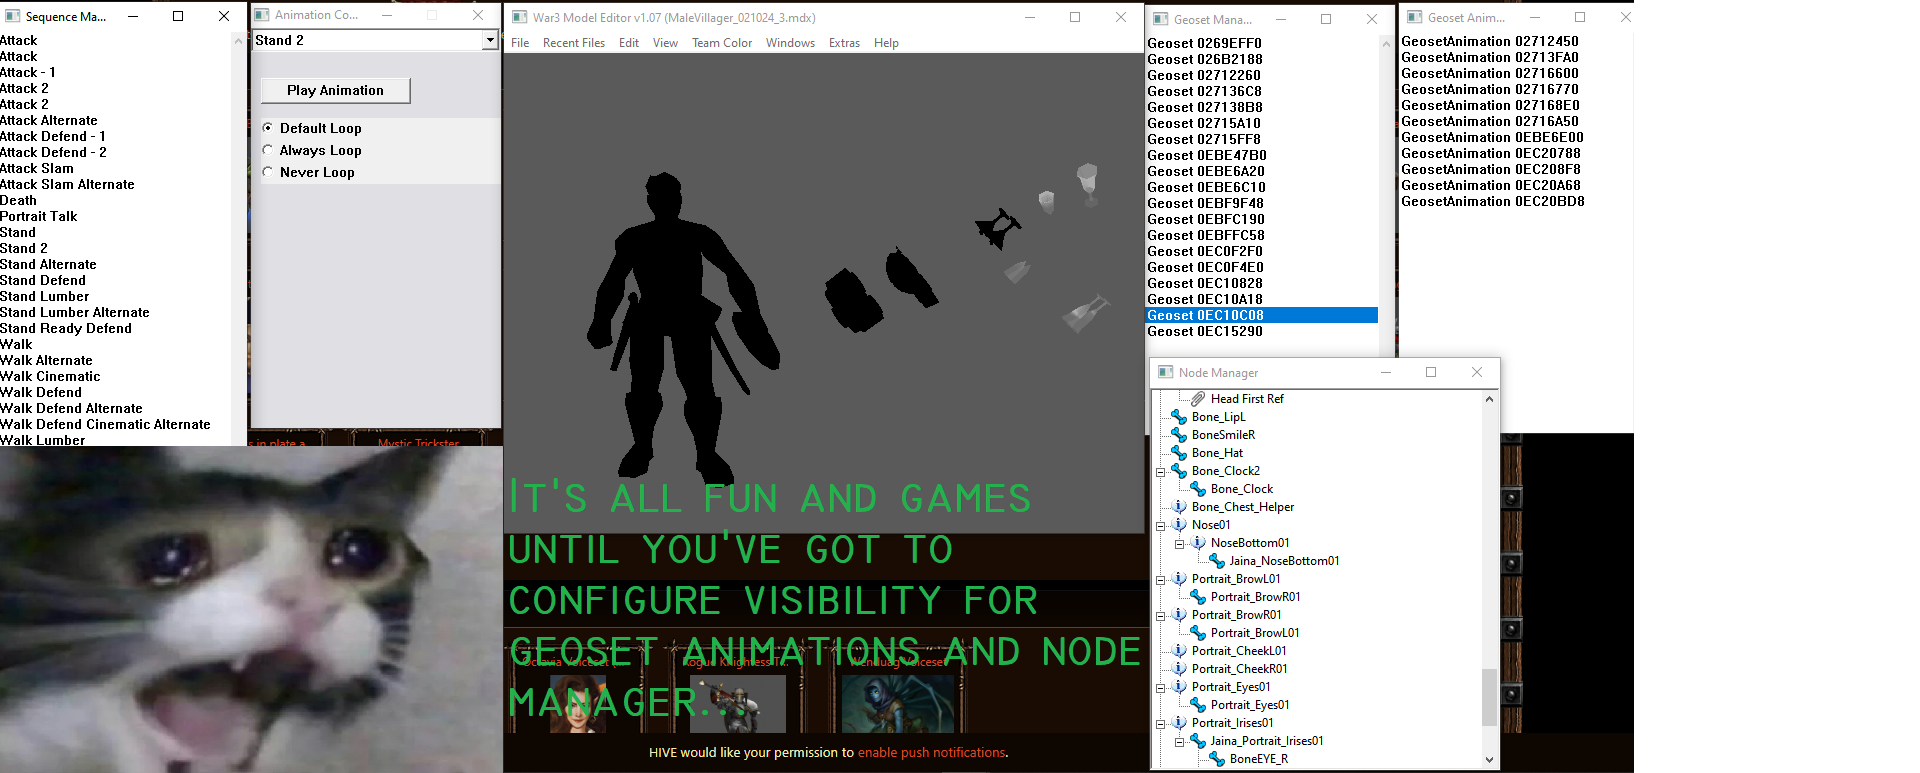Click the enable push notifications link

(932, 752)
